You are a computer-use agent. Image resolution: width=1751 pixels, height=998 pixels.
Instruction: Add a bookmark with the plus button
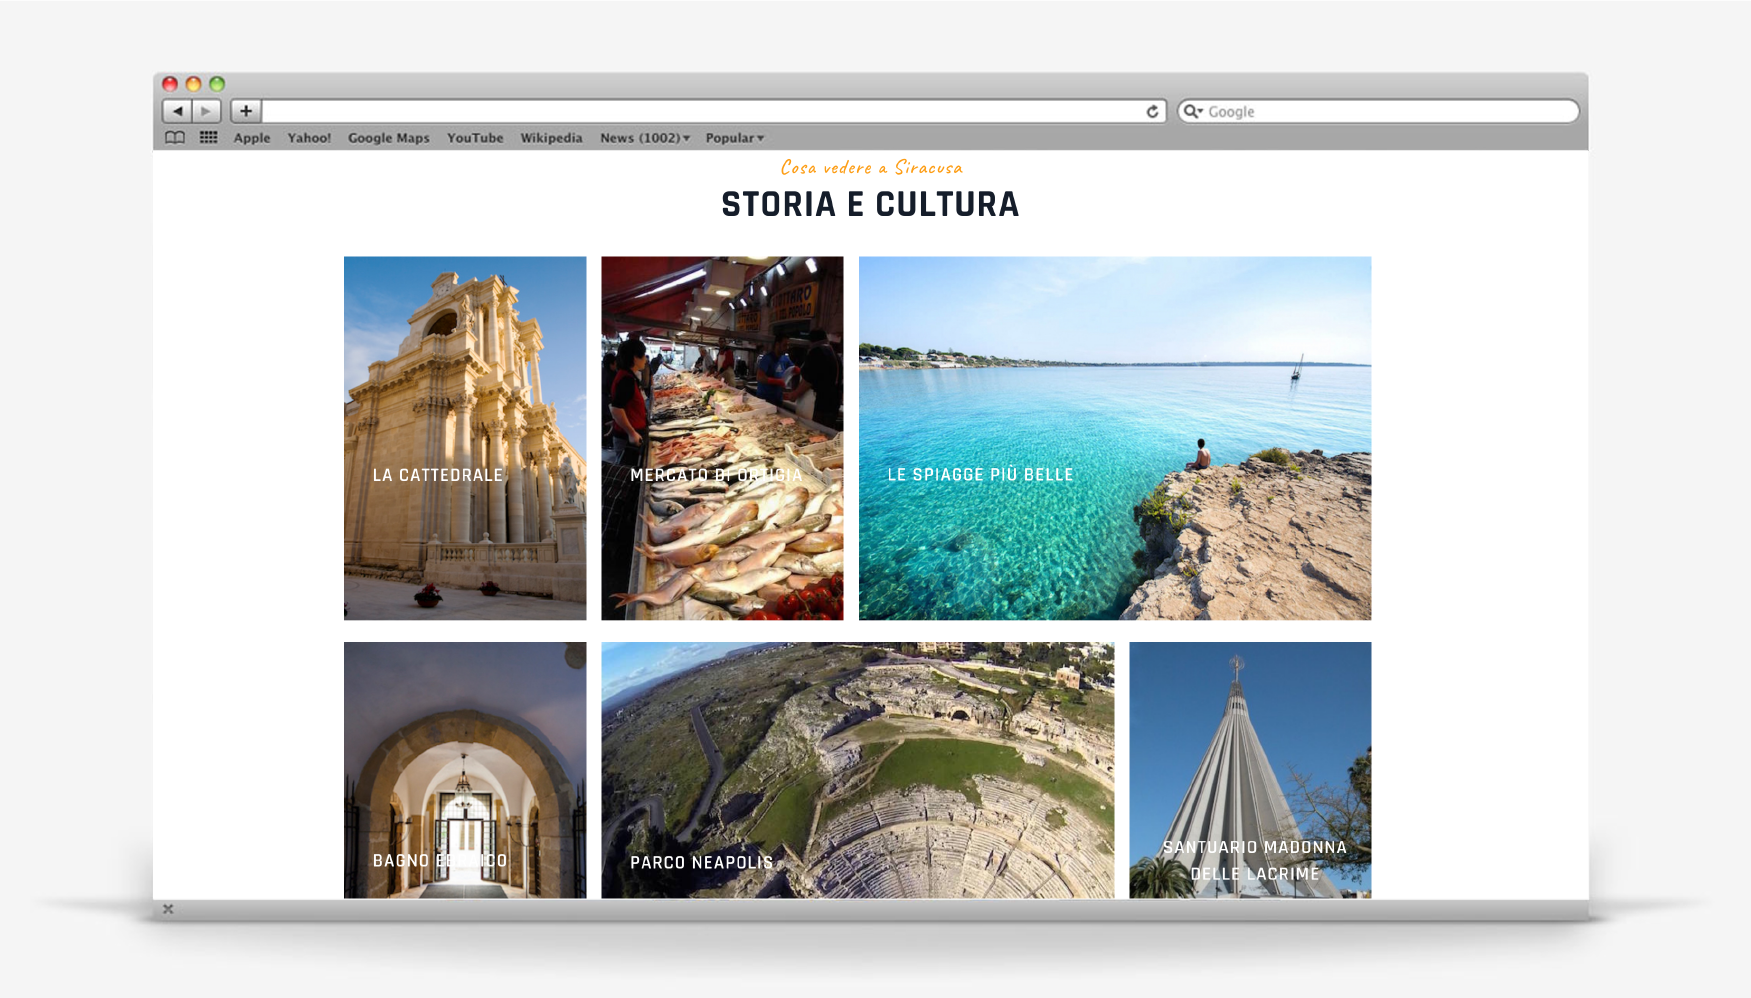(x=246, y=111)
